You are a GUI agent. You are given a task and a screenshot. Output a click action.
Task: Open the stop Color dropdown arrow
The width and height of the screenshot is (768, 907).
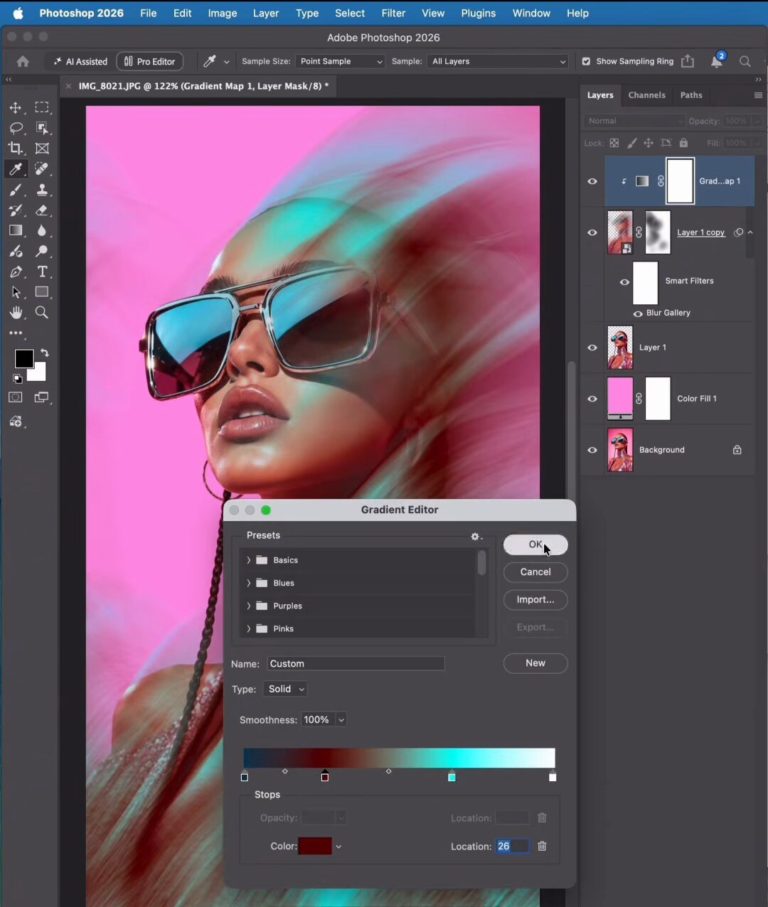point(339,847)
